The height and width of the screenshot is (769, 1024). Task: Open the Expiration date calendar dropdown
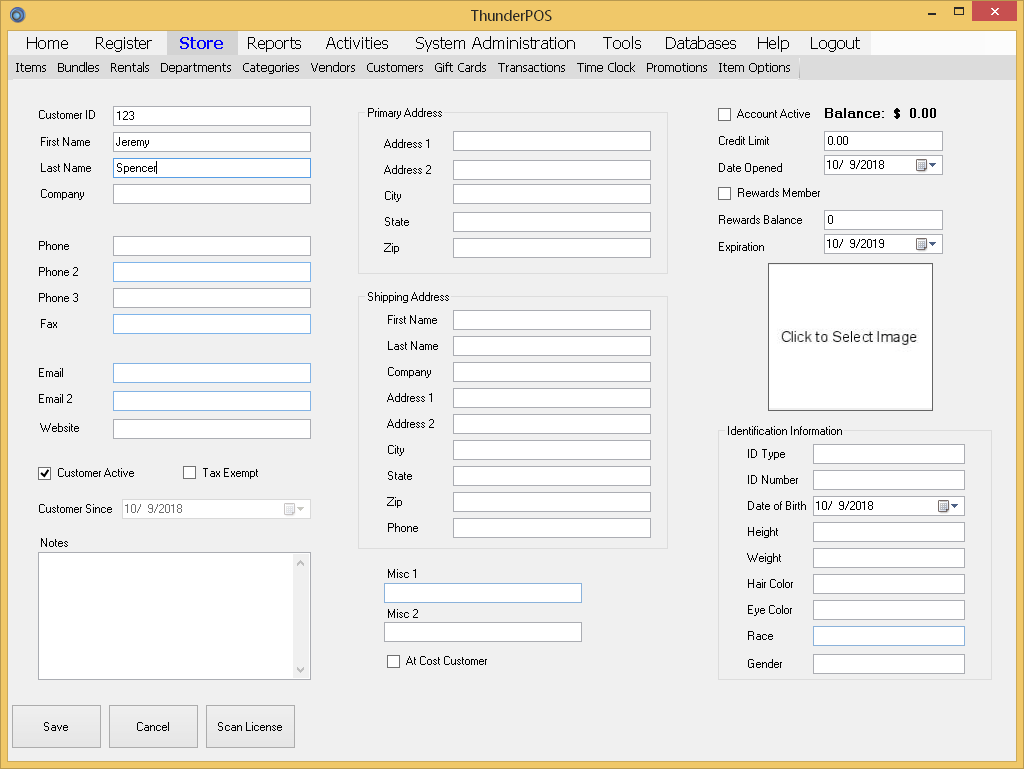(927, 244)
